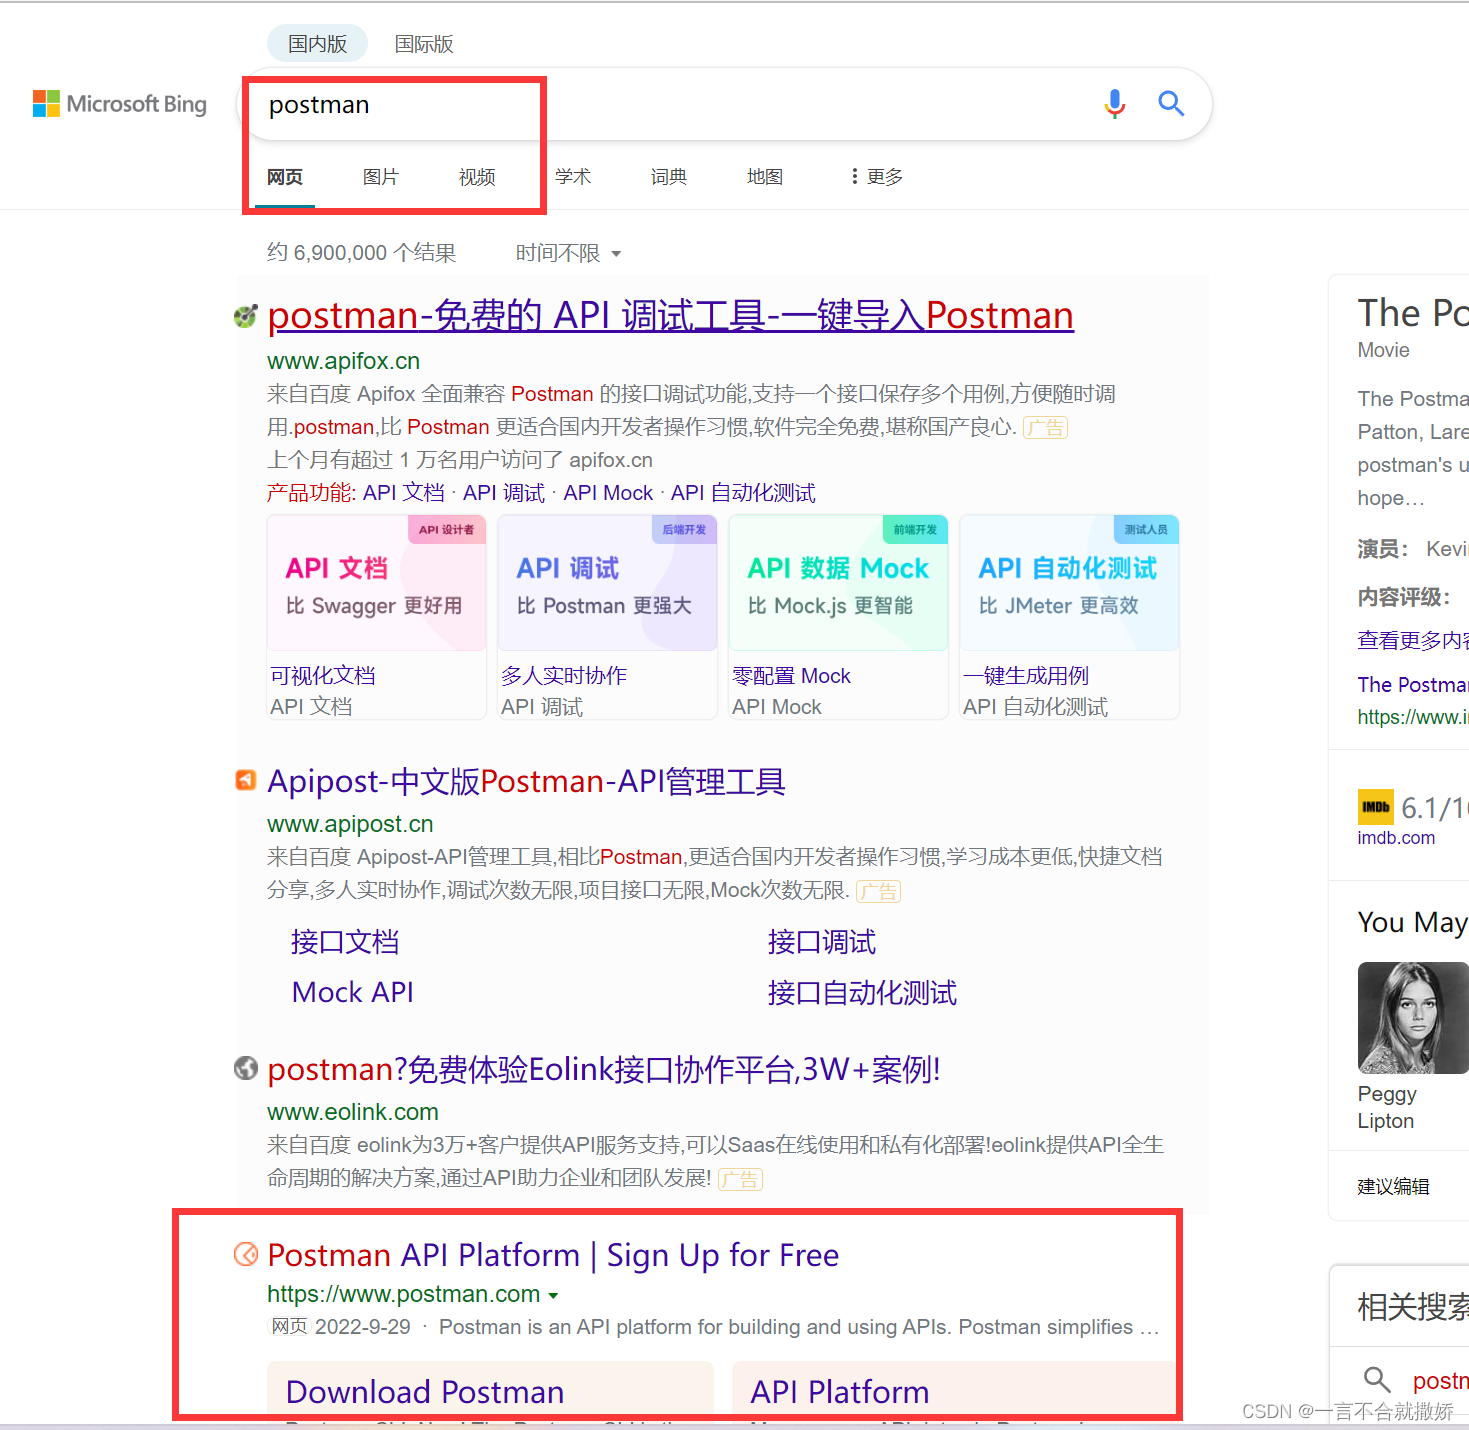Open the imdb.com link

click(x=1396, y=838)
